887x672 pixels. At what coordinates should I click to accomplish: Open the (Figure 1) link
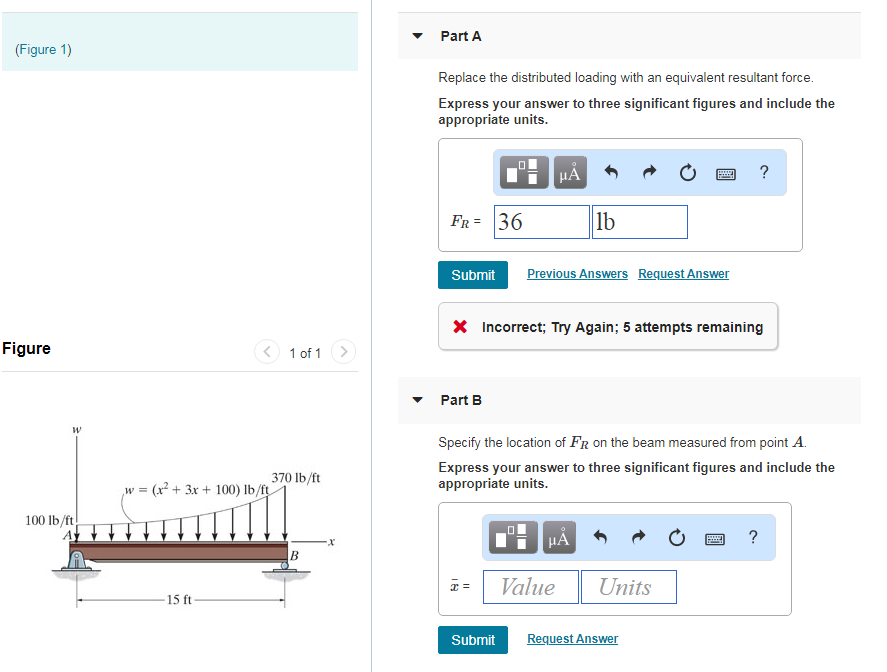click(x=44, y=48)
